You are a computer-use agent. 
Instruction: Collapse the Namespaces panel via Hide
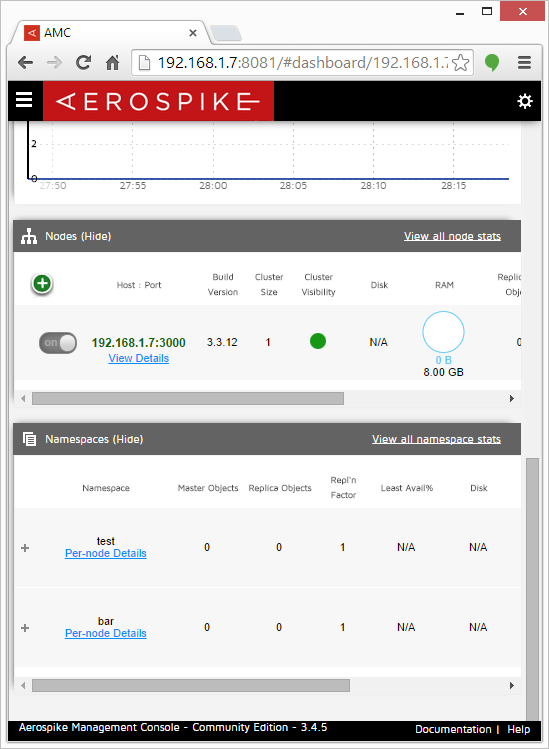128,439
